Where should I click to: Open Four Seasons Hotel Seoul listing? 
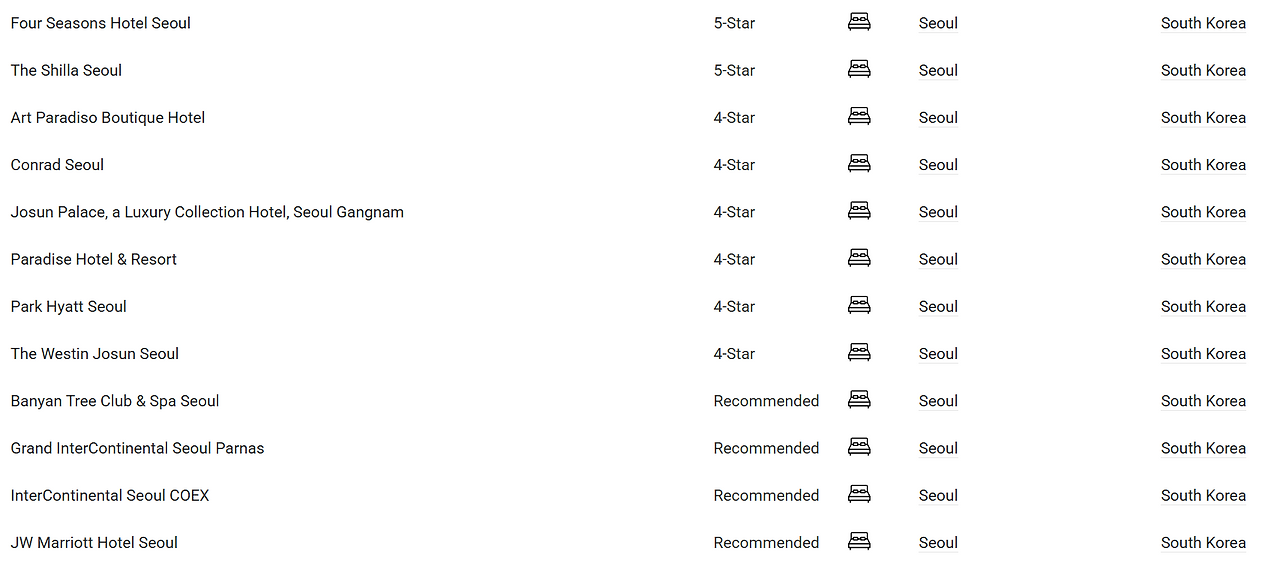point(101,23)
